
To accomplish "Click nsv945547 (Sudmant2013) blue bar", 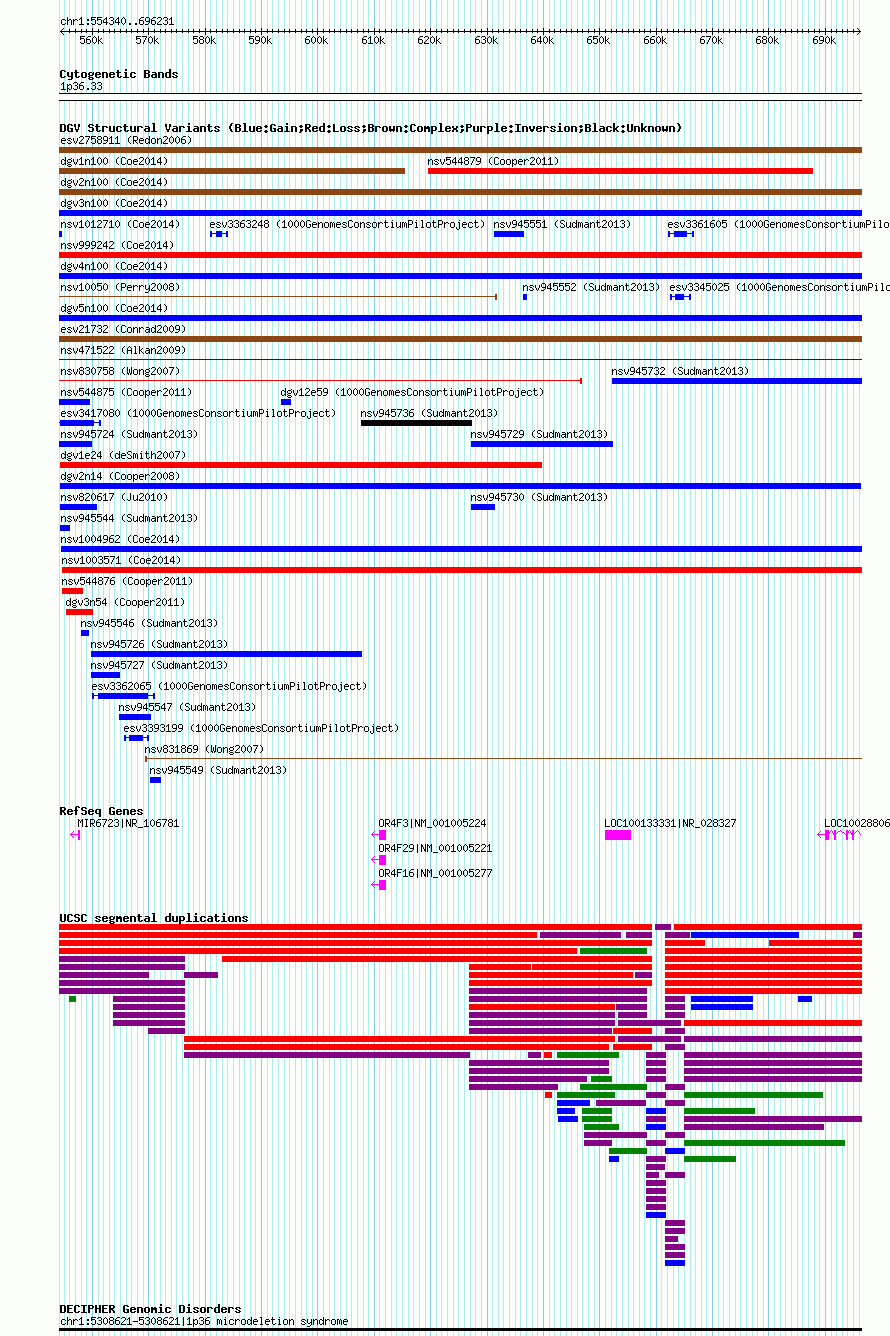I will click(x=135, y=717).
